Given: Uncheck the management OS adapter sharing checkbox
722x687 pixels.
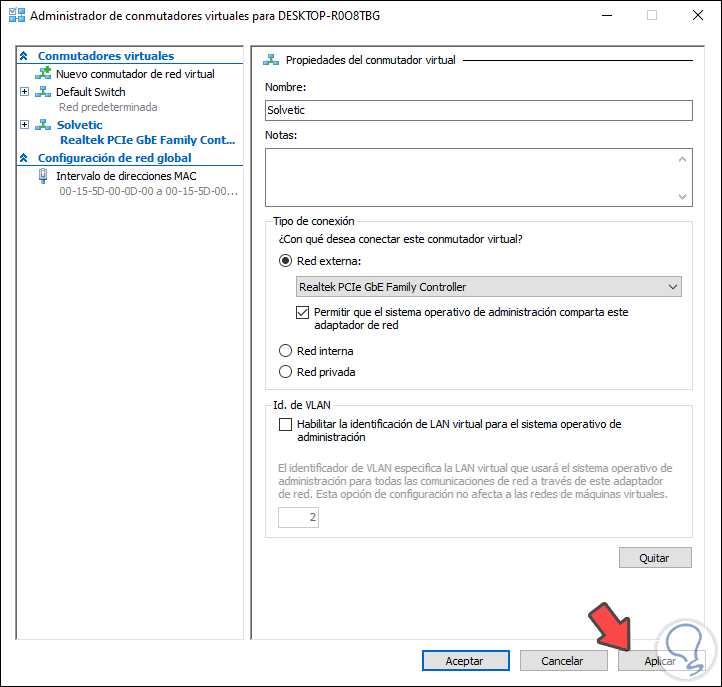Looking at the screenshot, I should pos(304,312).
